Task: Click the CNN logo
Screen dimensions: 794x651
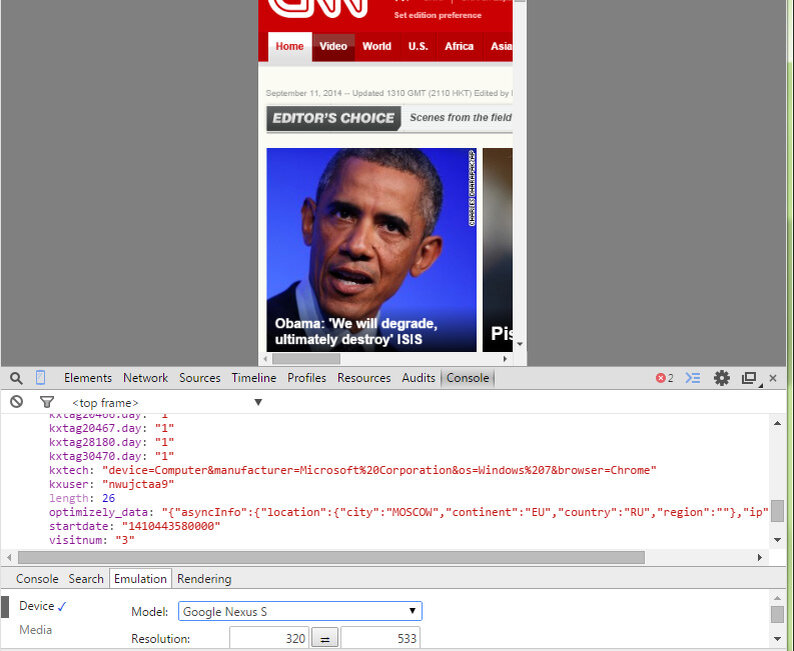Action: 318,9
